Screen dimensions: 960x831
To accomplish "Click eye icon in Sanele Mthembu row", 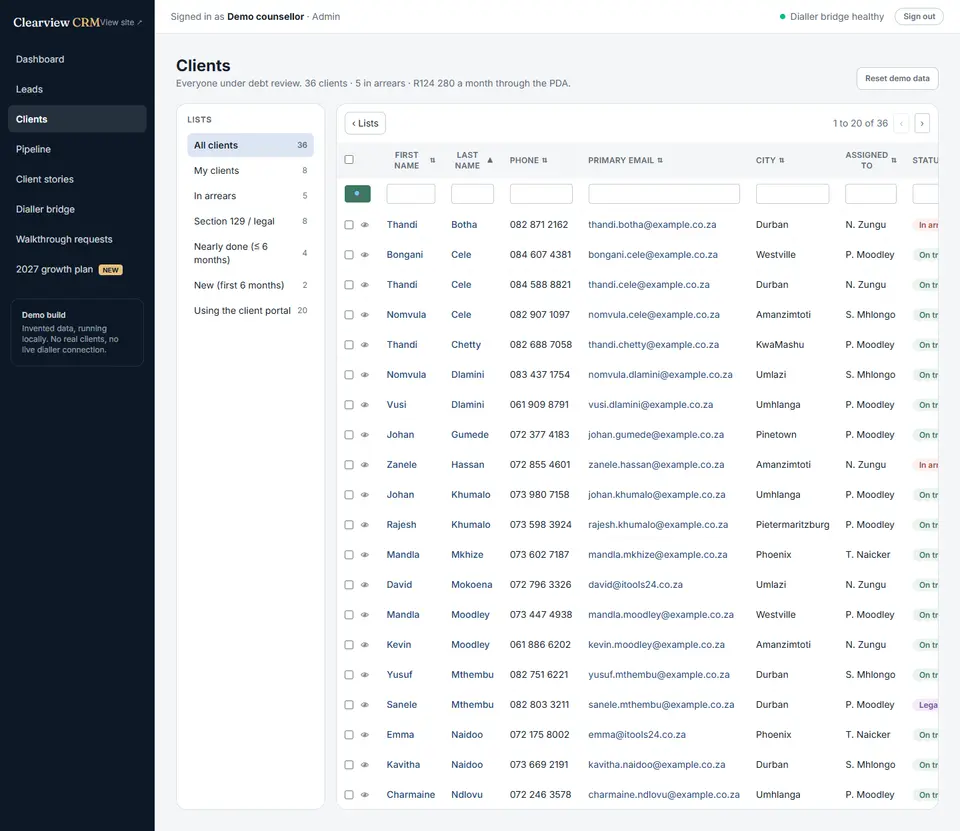I will coord(365,705).
